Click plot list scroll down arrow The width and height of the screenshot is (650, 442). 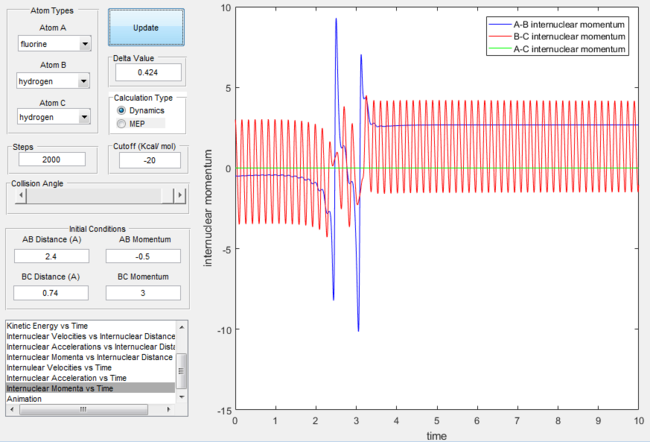tap(182, 397)
